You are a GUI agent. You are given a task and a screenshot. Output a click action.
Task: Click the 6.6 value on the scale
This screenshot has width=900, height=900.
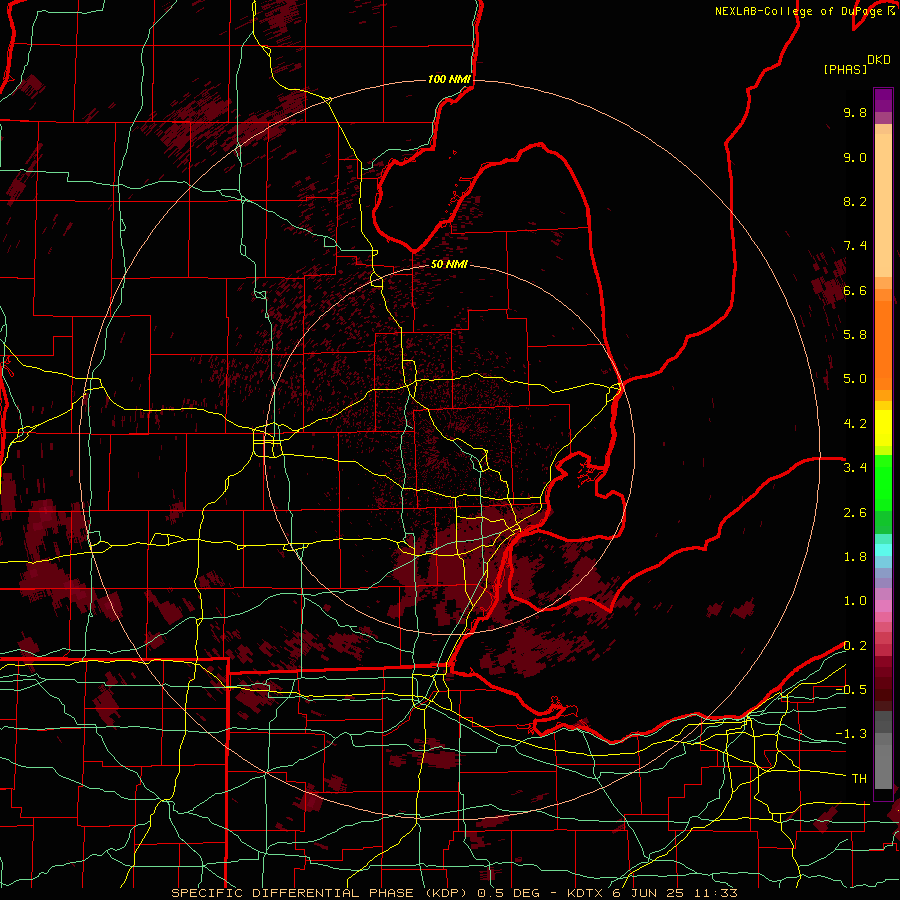[855, 290]
